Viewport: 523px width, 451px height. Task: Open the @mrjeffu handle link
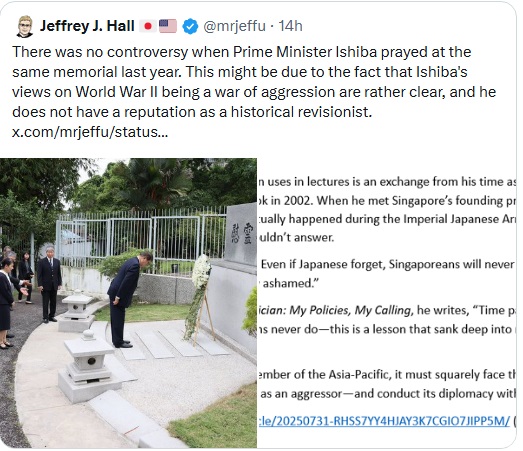pos(234,26)
